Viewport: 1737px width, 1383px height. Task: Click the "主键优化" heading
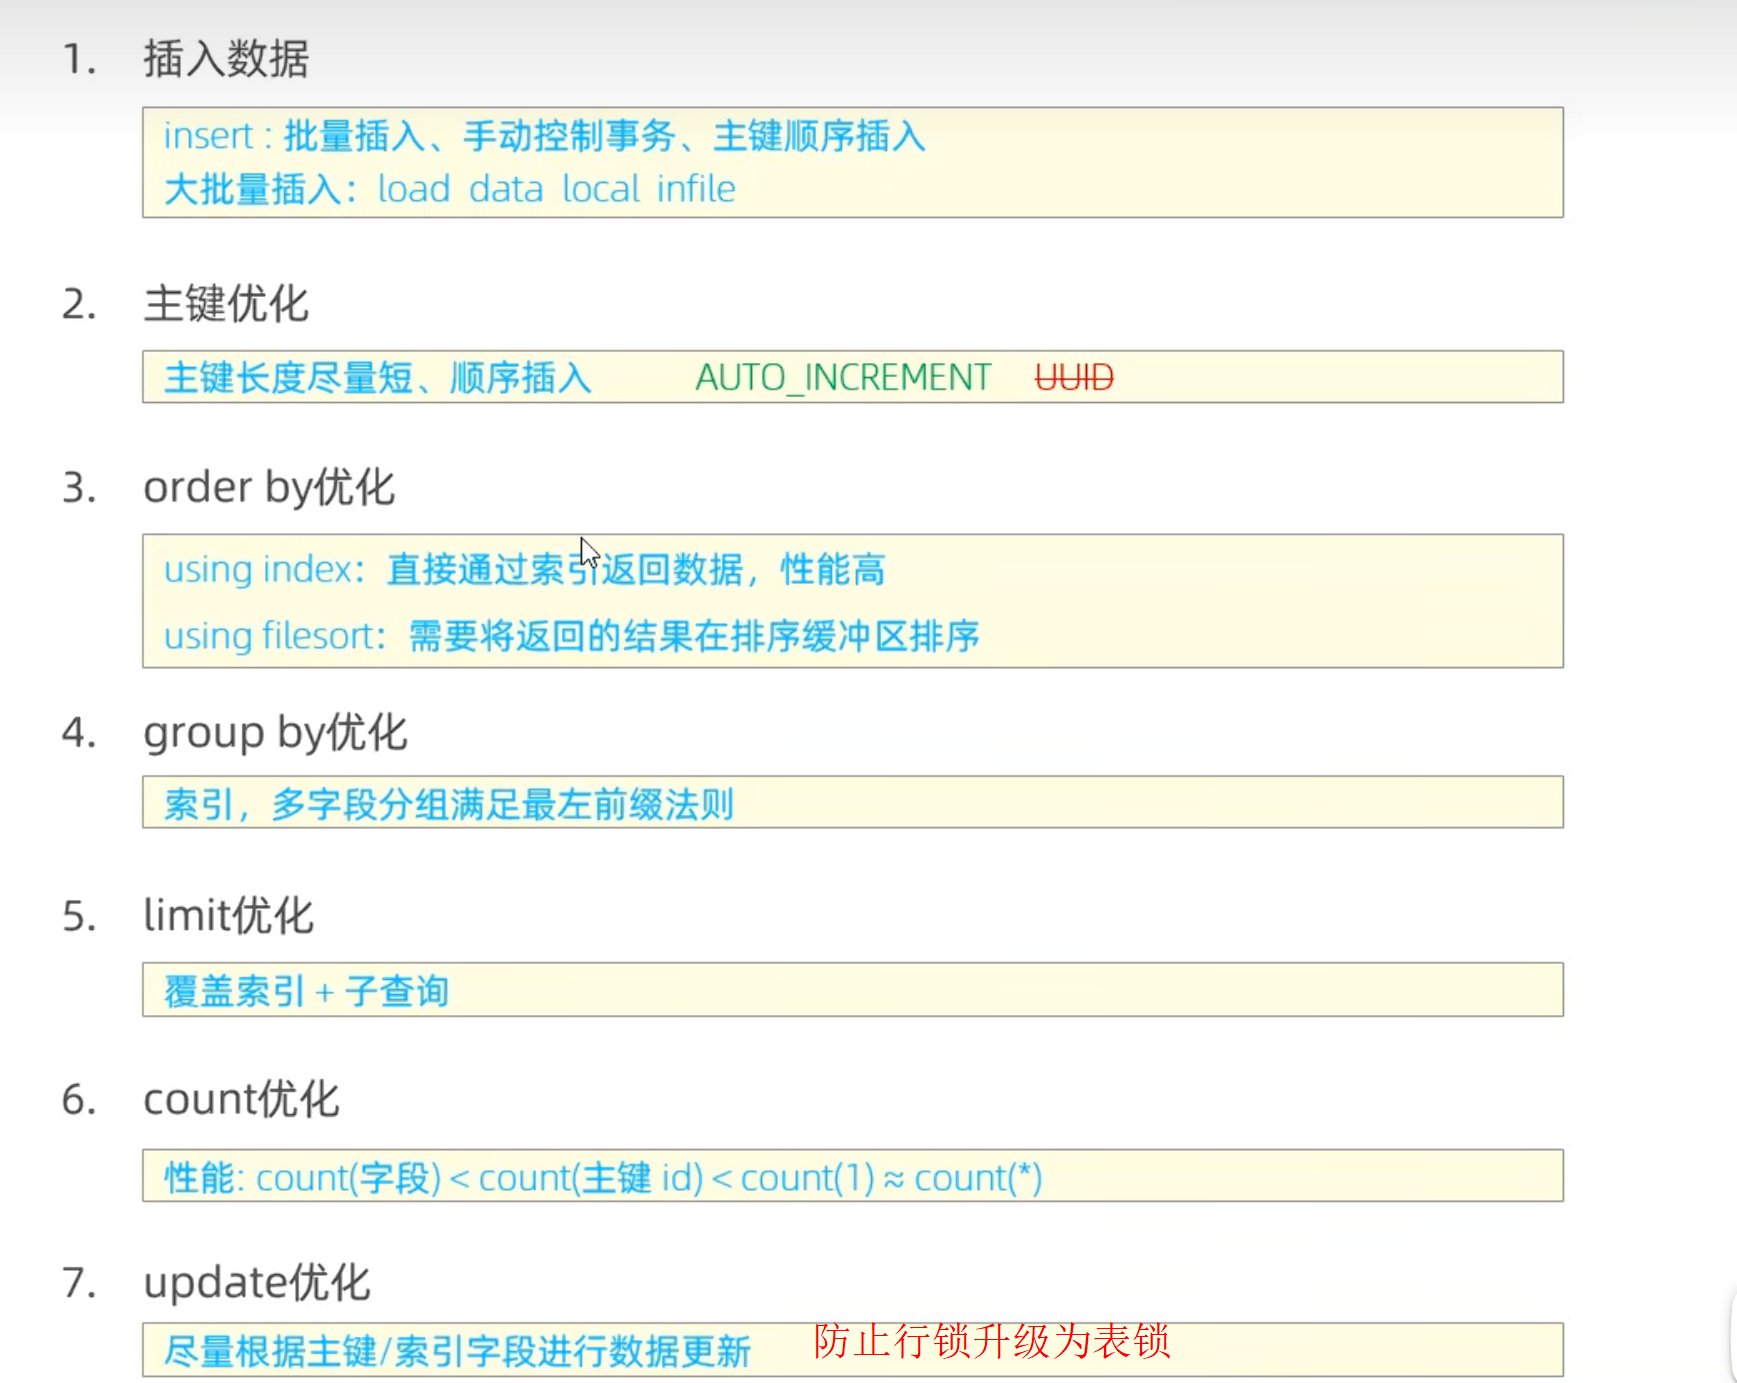pyautogui.click(x=225, y=303)
